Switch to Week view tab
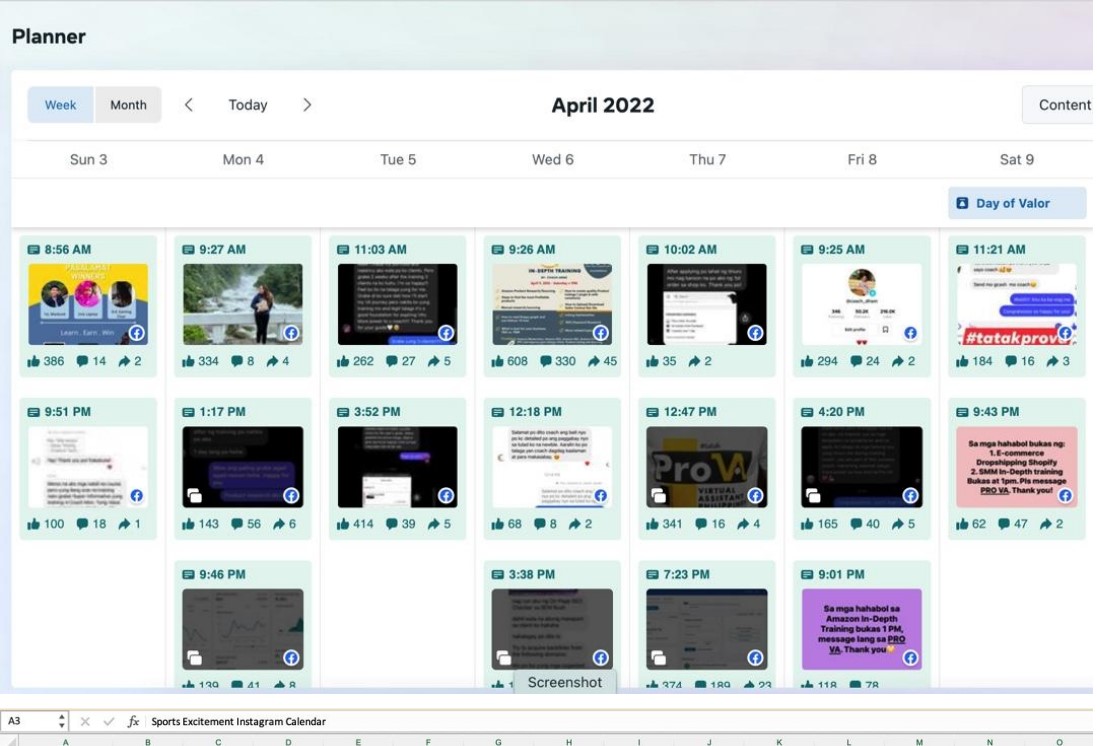 tap(60, 105)
